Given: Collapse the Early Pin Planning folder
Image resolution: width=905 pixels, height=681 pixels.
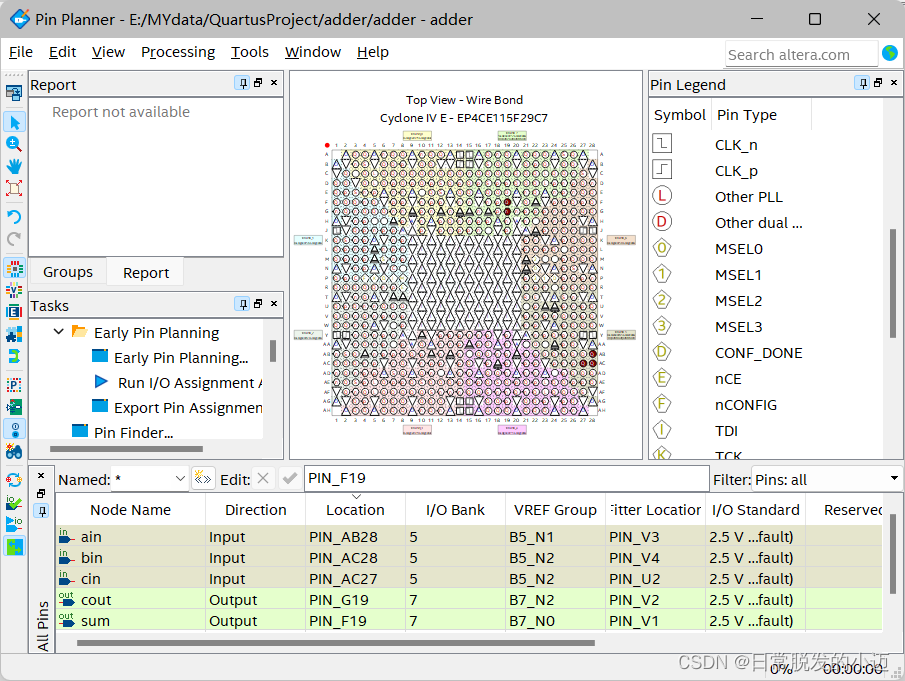Looking at the screenshot, I should 58,332.
